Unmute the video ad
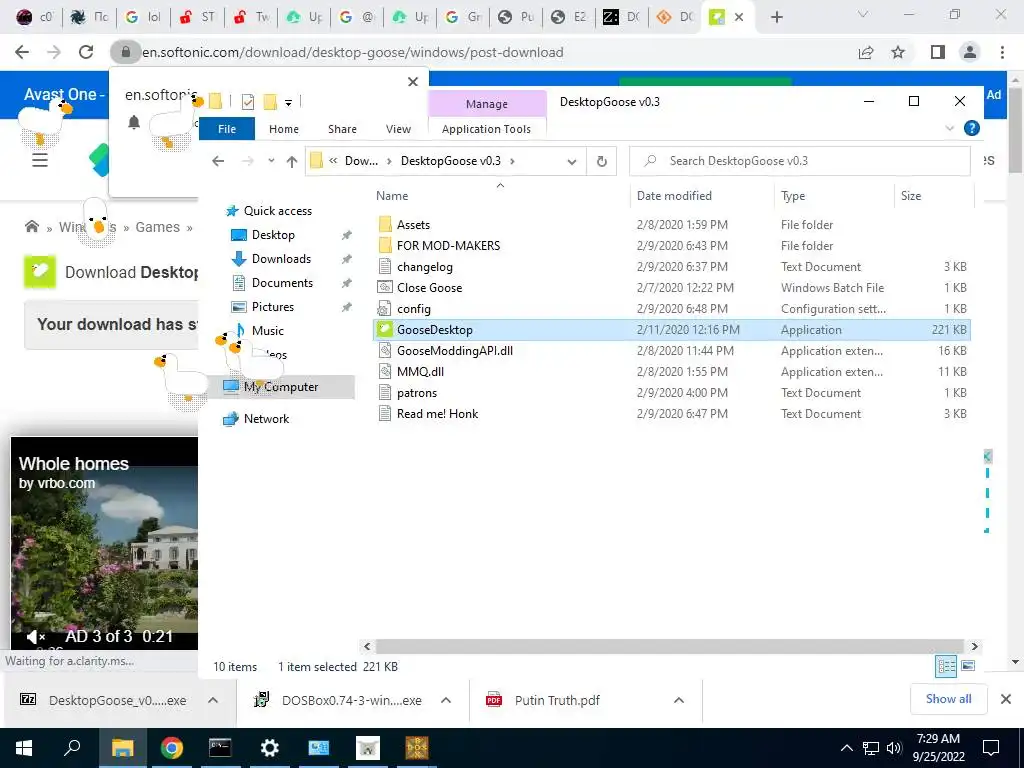 click(x=35, y=636)
